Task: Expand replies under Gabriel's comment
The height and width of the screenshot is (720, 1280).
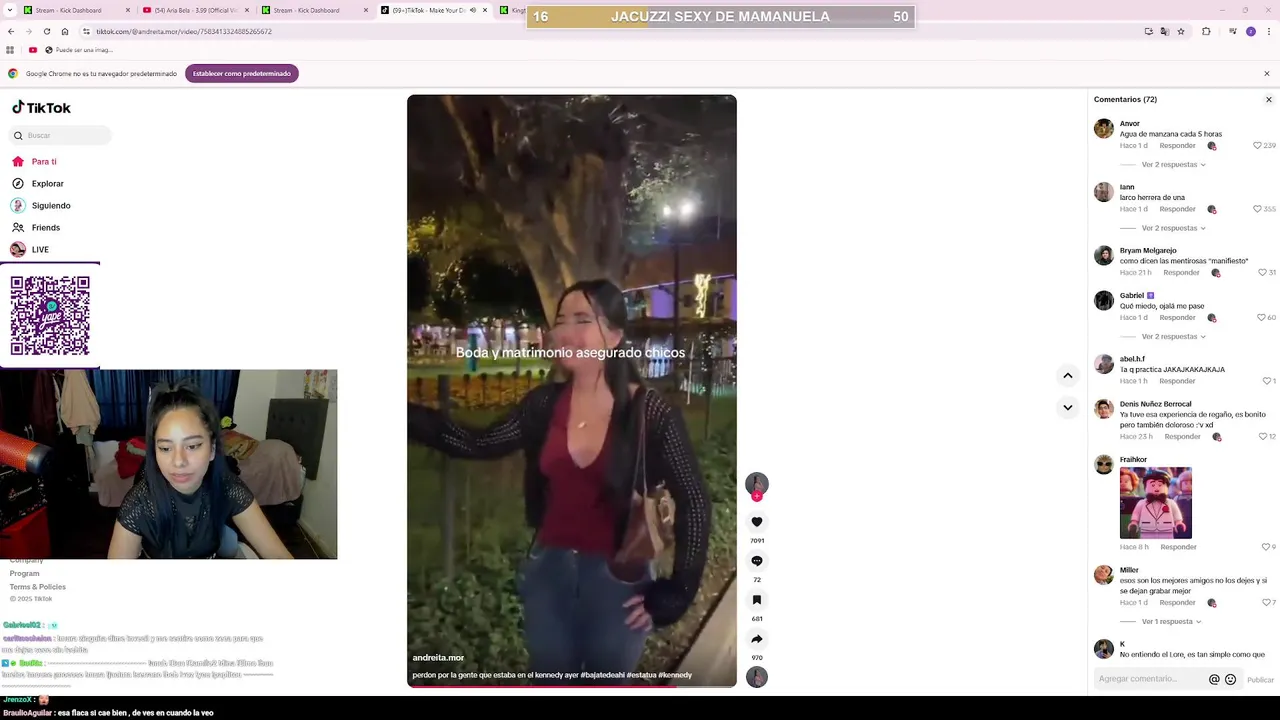Action: click(1173, 336)
